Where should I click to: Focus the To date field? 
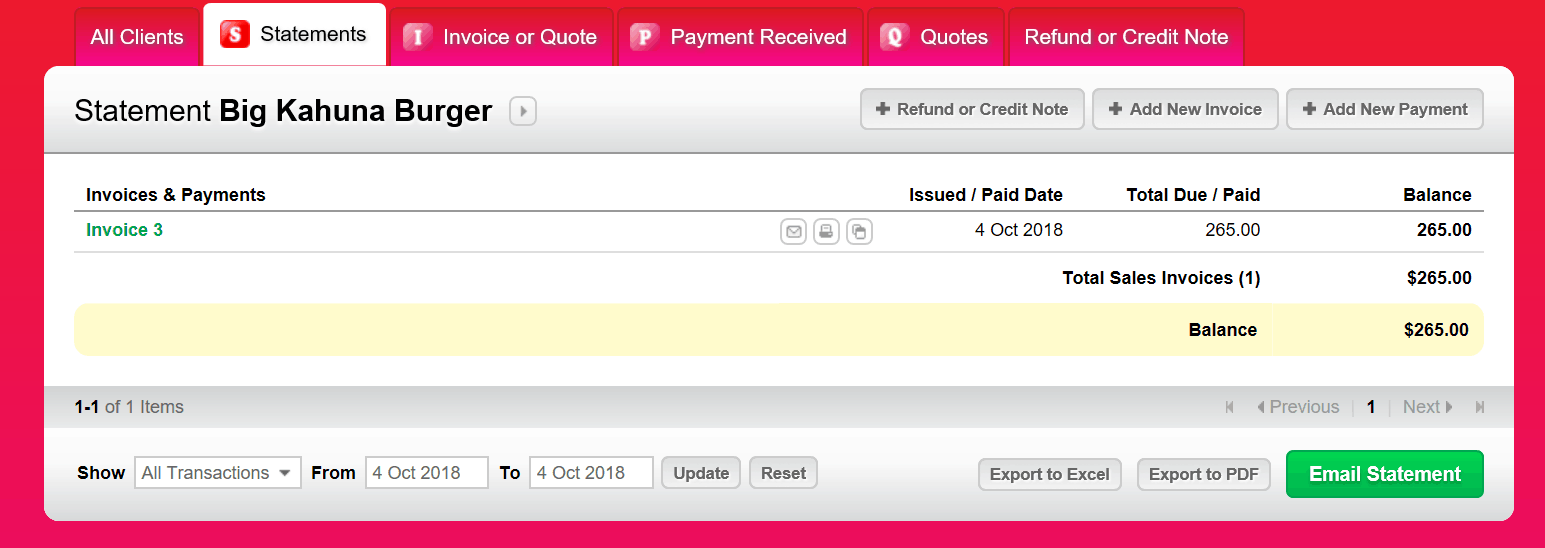[591, 473]
